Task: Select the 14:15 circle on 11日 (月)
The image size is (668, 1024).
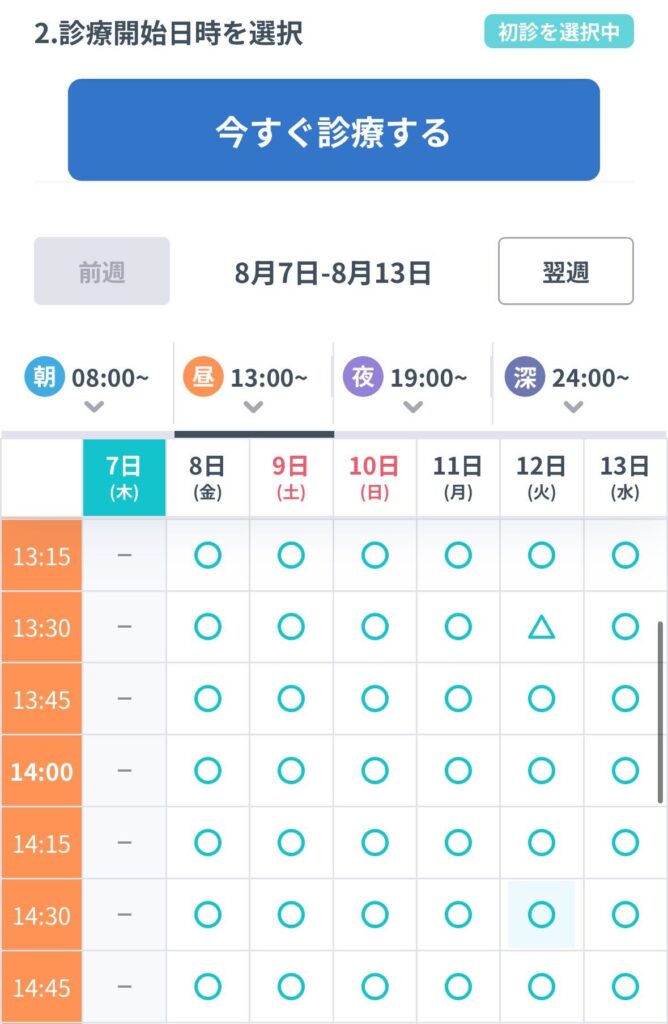Action: tap(458, 842)
